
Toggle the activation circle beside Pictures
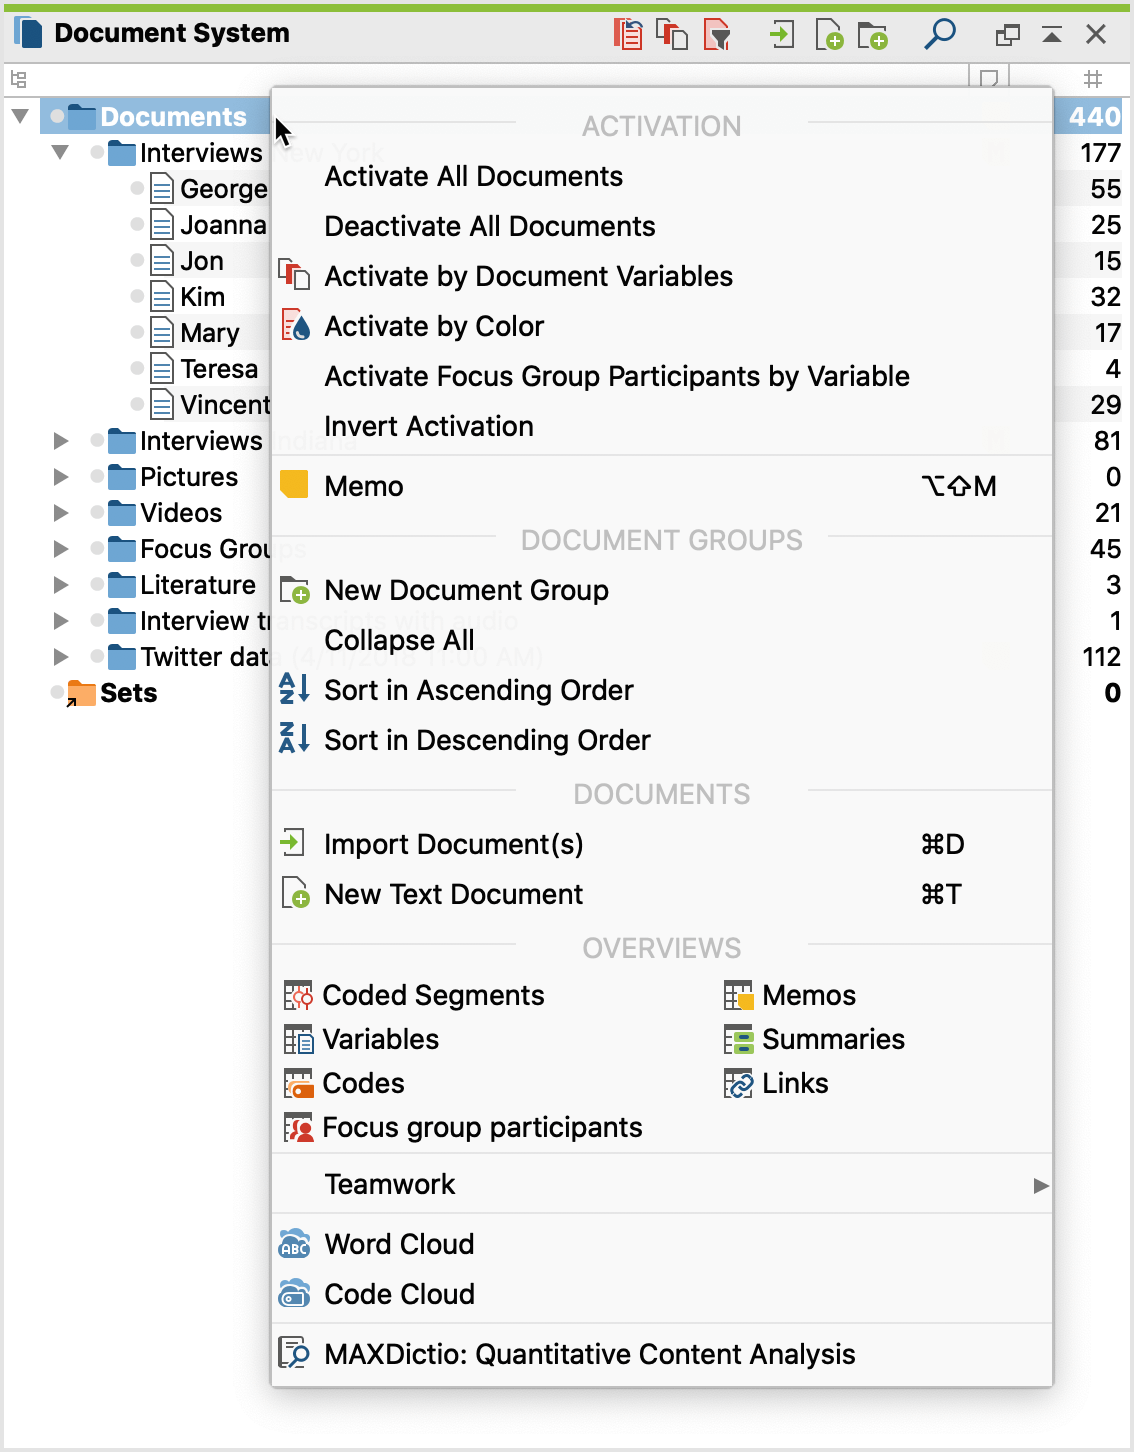point(97,477)
